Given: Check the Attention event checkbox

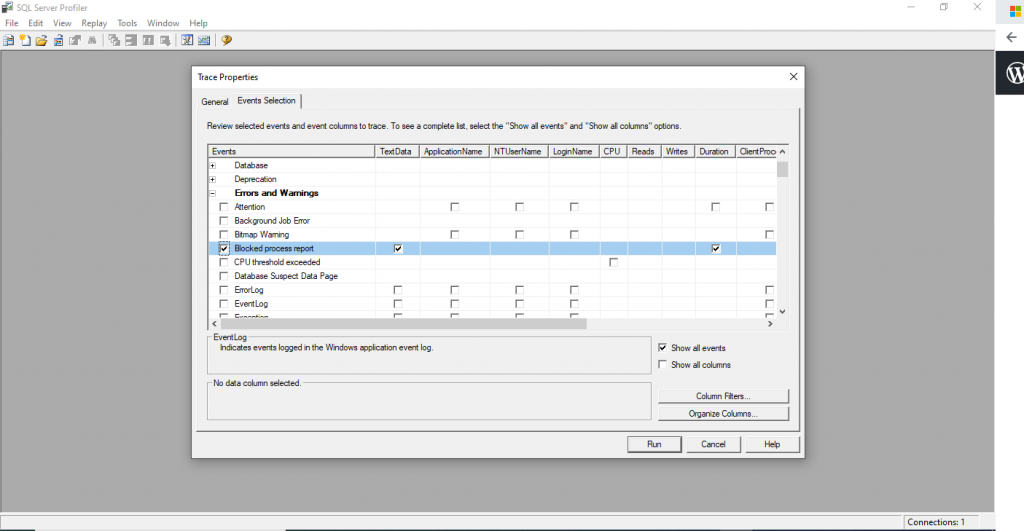Looking at the screenshot, I should (224, 207).
